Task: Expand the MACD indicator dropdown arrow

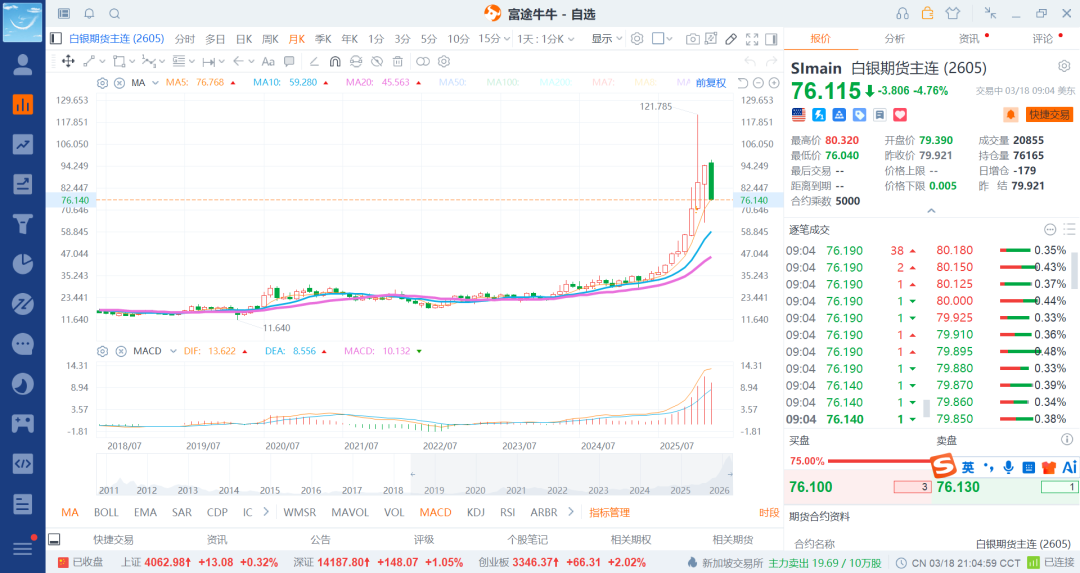Action: tap(173, 351)
